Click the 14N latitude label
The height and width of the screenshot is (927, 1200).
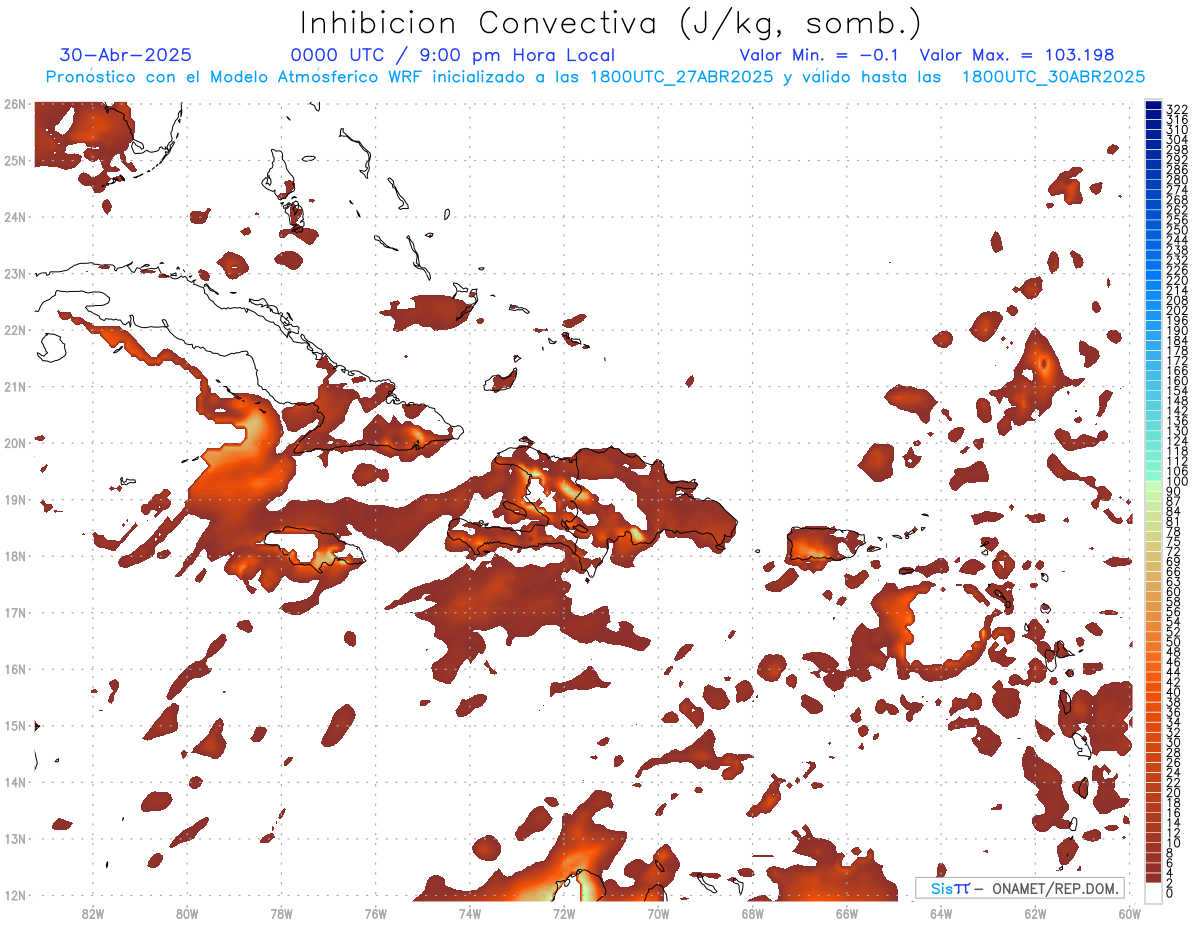(x=15, y=782)
